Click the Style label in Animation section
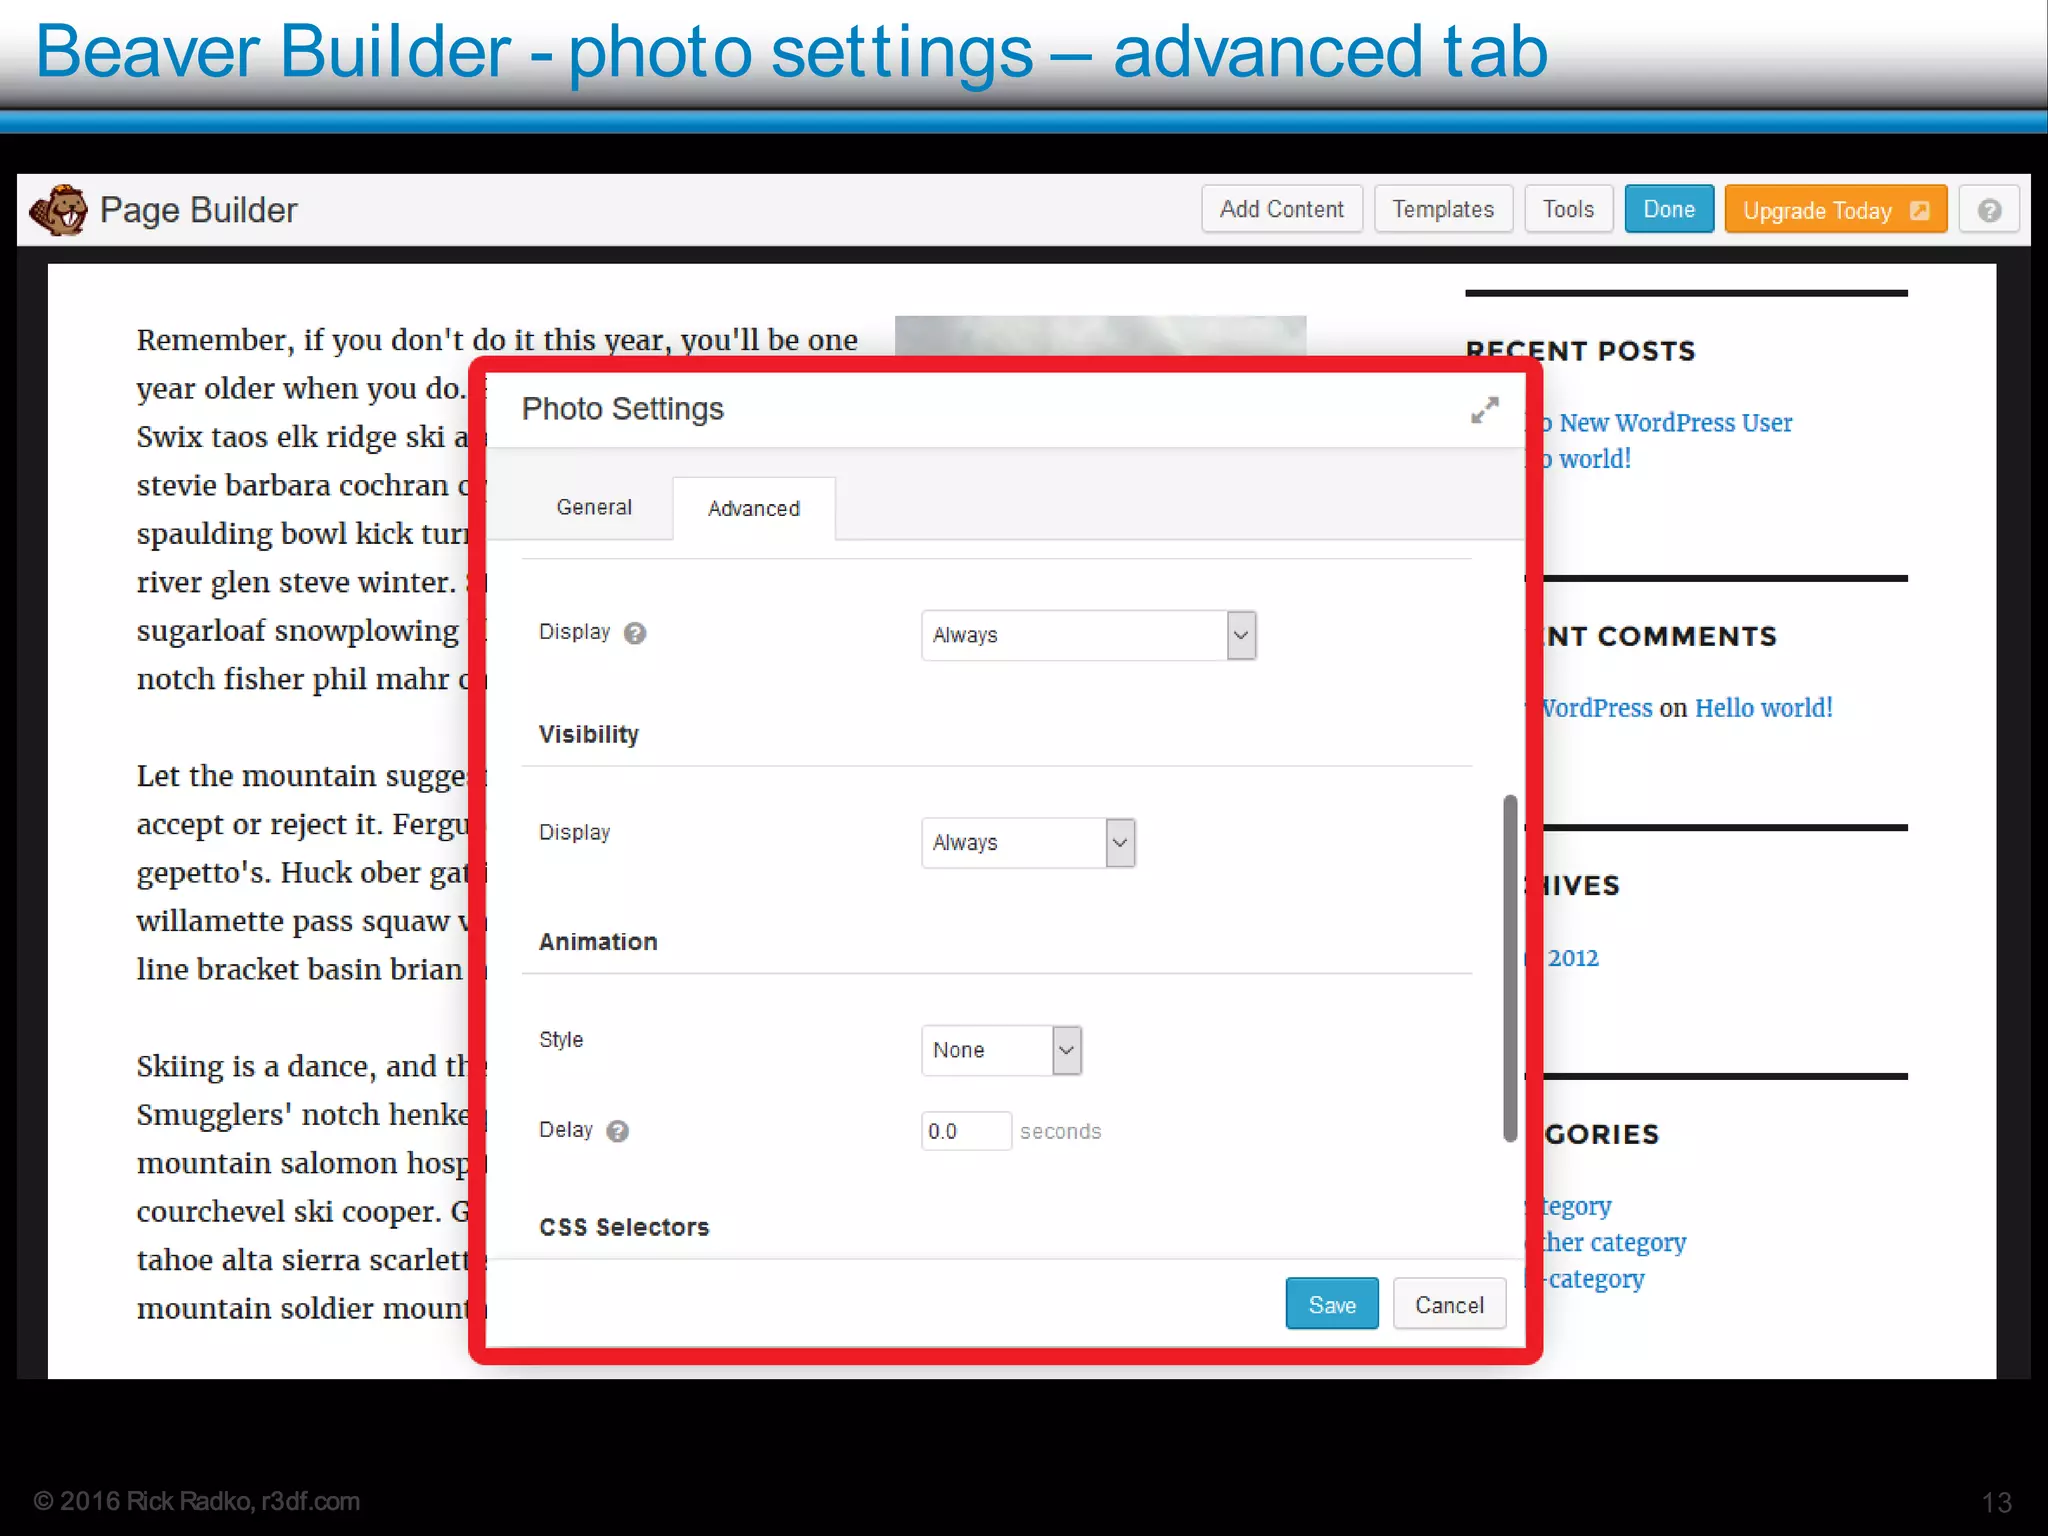This screenshot has height=1536, width=2048. tap(561, 1039)
